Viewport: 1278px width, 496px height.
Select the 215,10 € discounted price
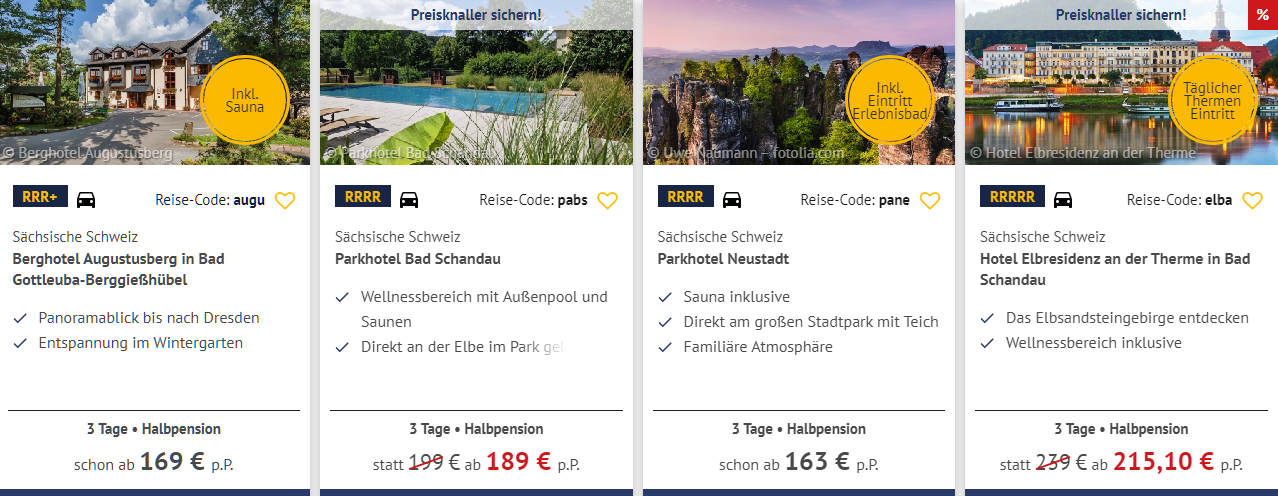pyautogui.click(x=1163, y=462)
